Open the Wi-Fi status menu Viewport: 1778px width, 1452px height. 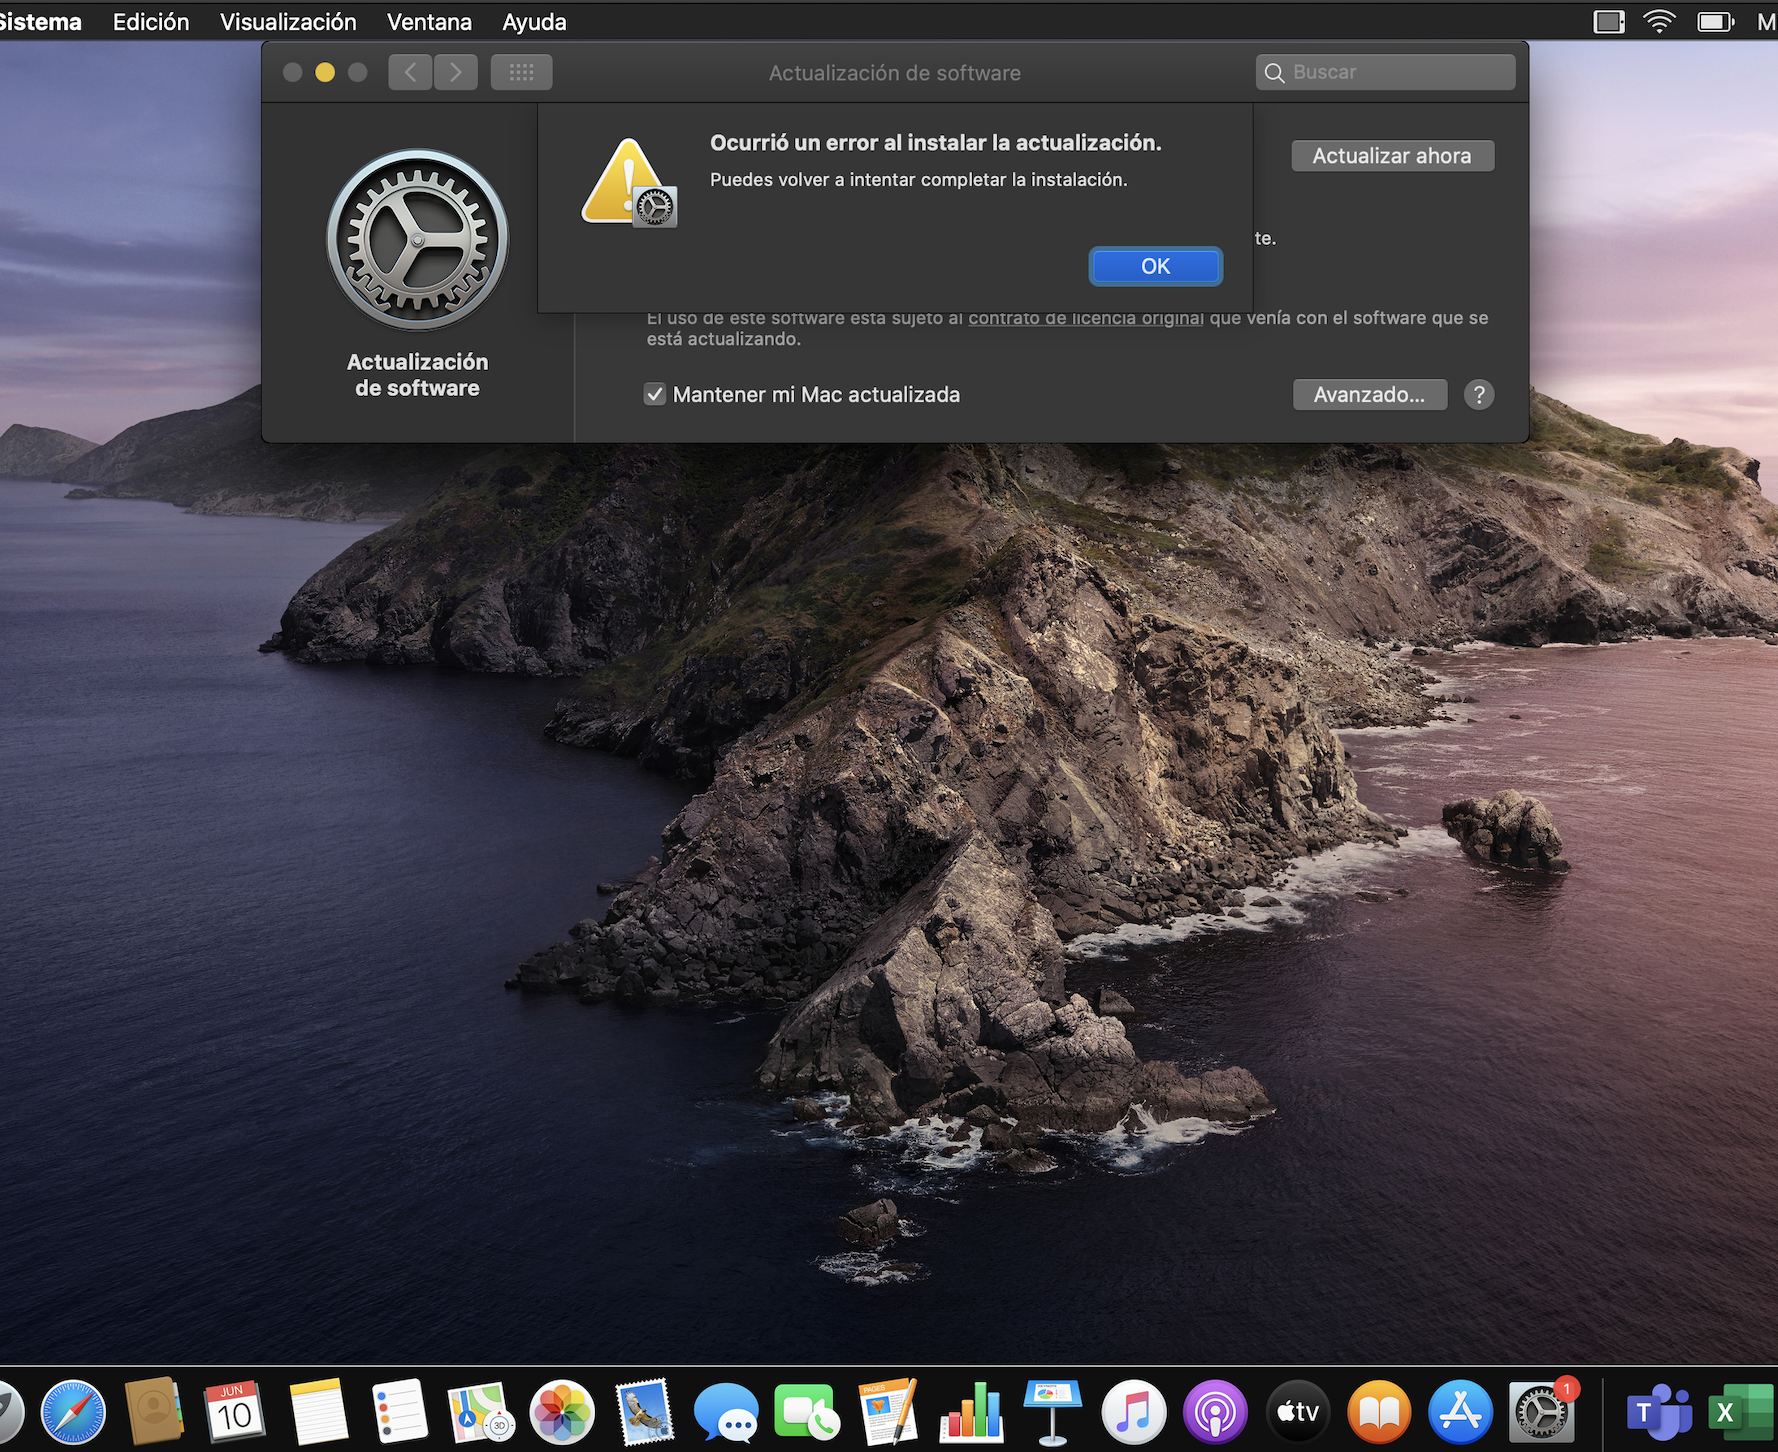tap(1659, 21)
